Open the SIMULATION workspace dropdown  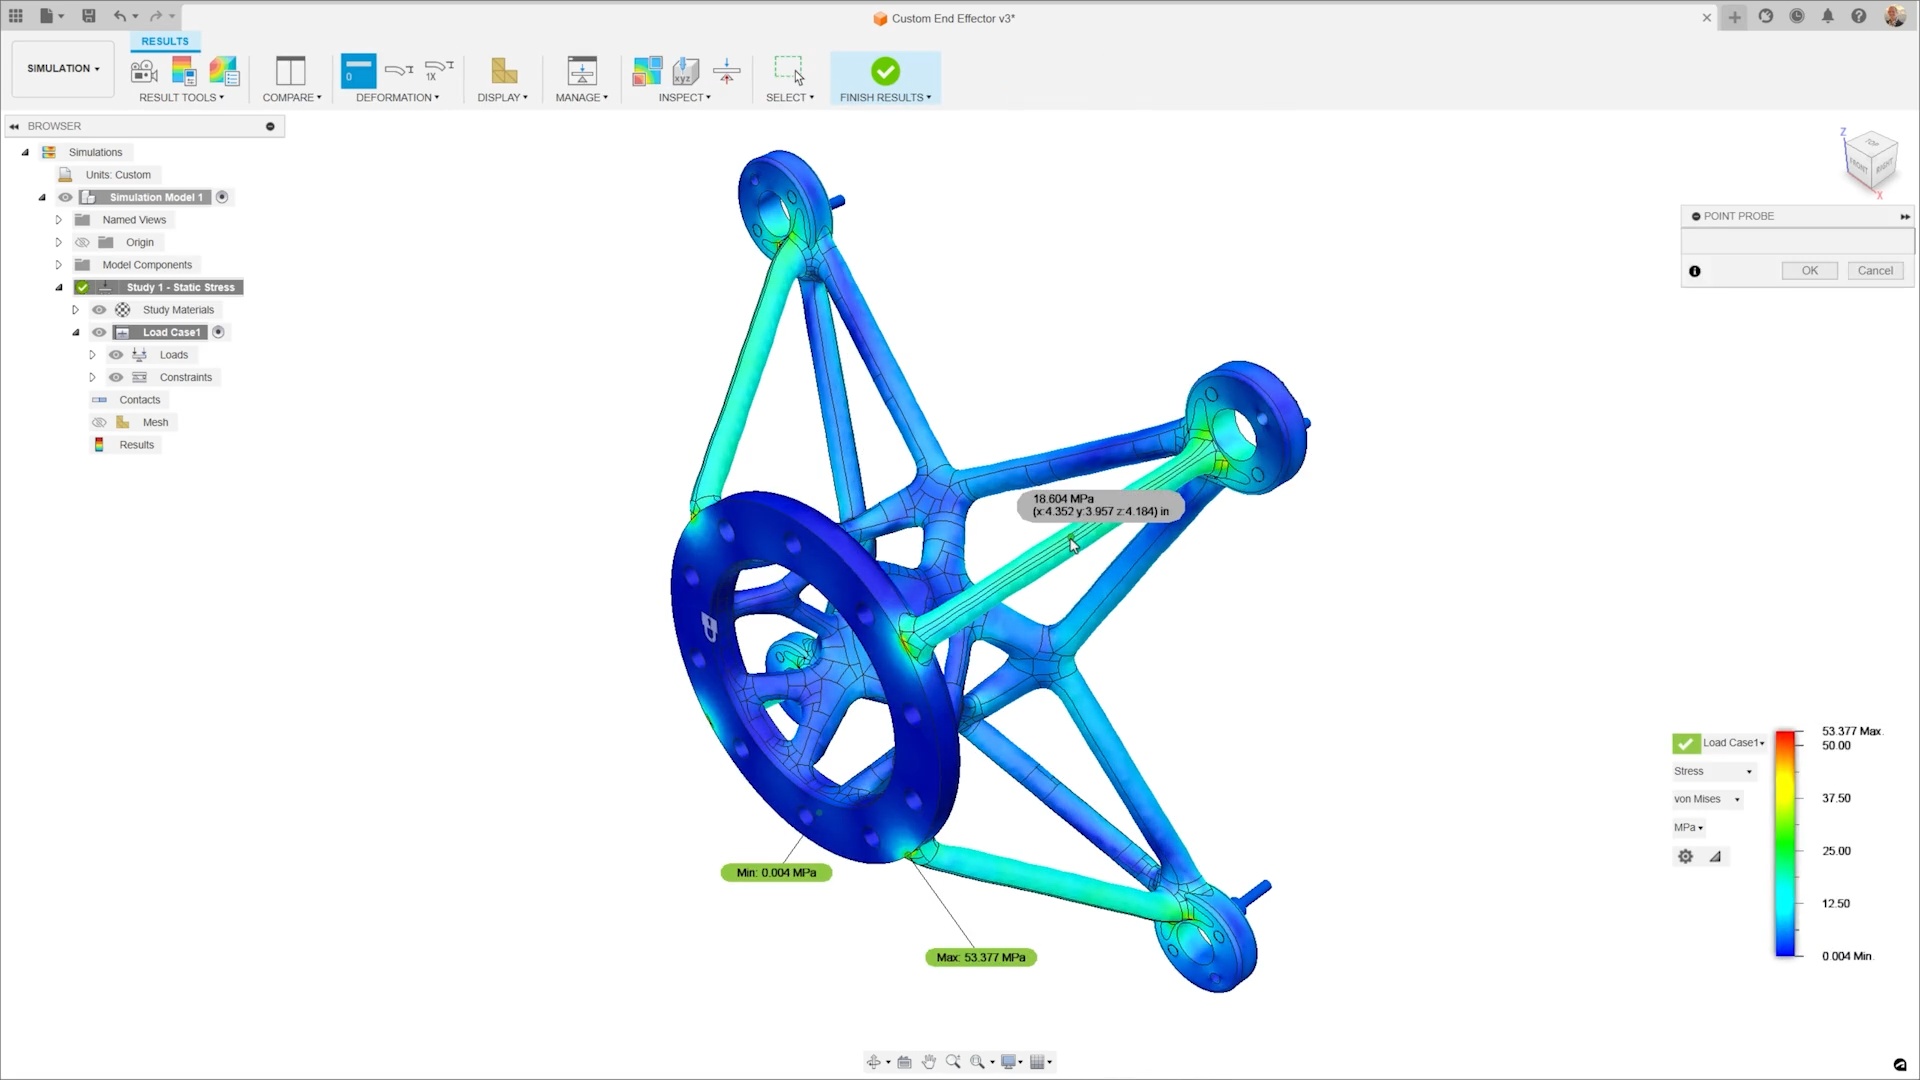63,69
